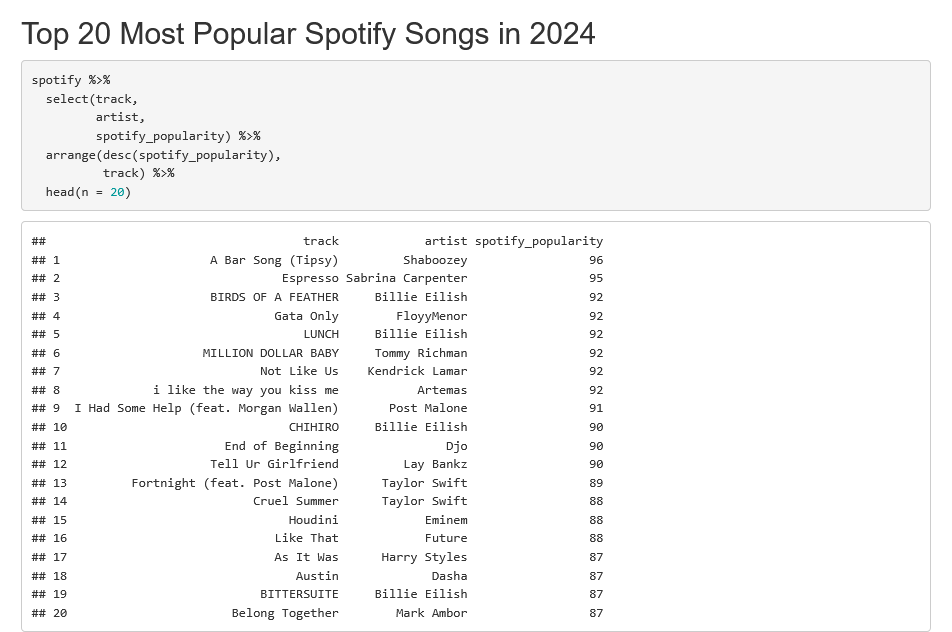Click the artist name 'Sabrina Carpenter'

pos(407,278)
